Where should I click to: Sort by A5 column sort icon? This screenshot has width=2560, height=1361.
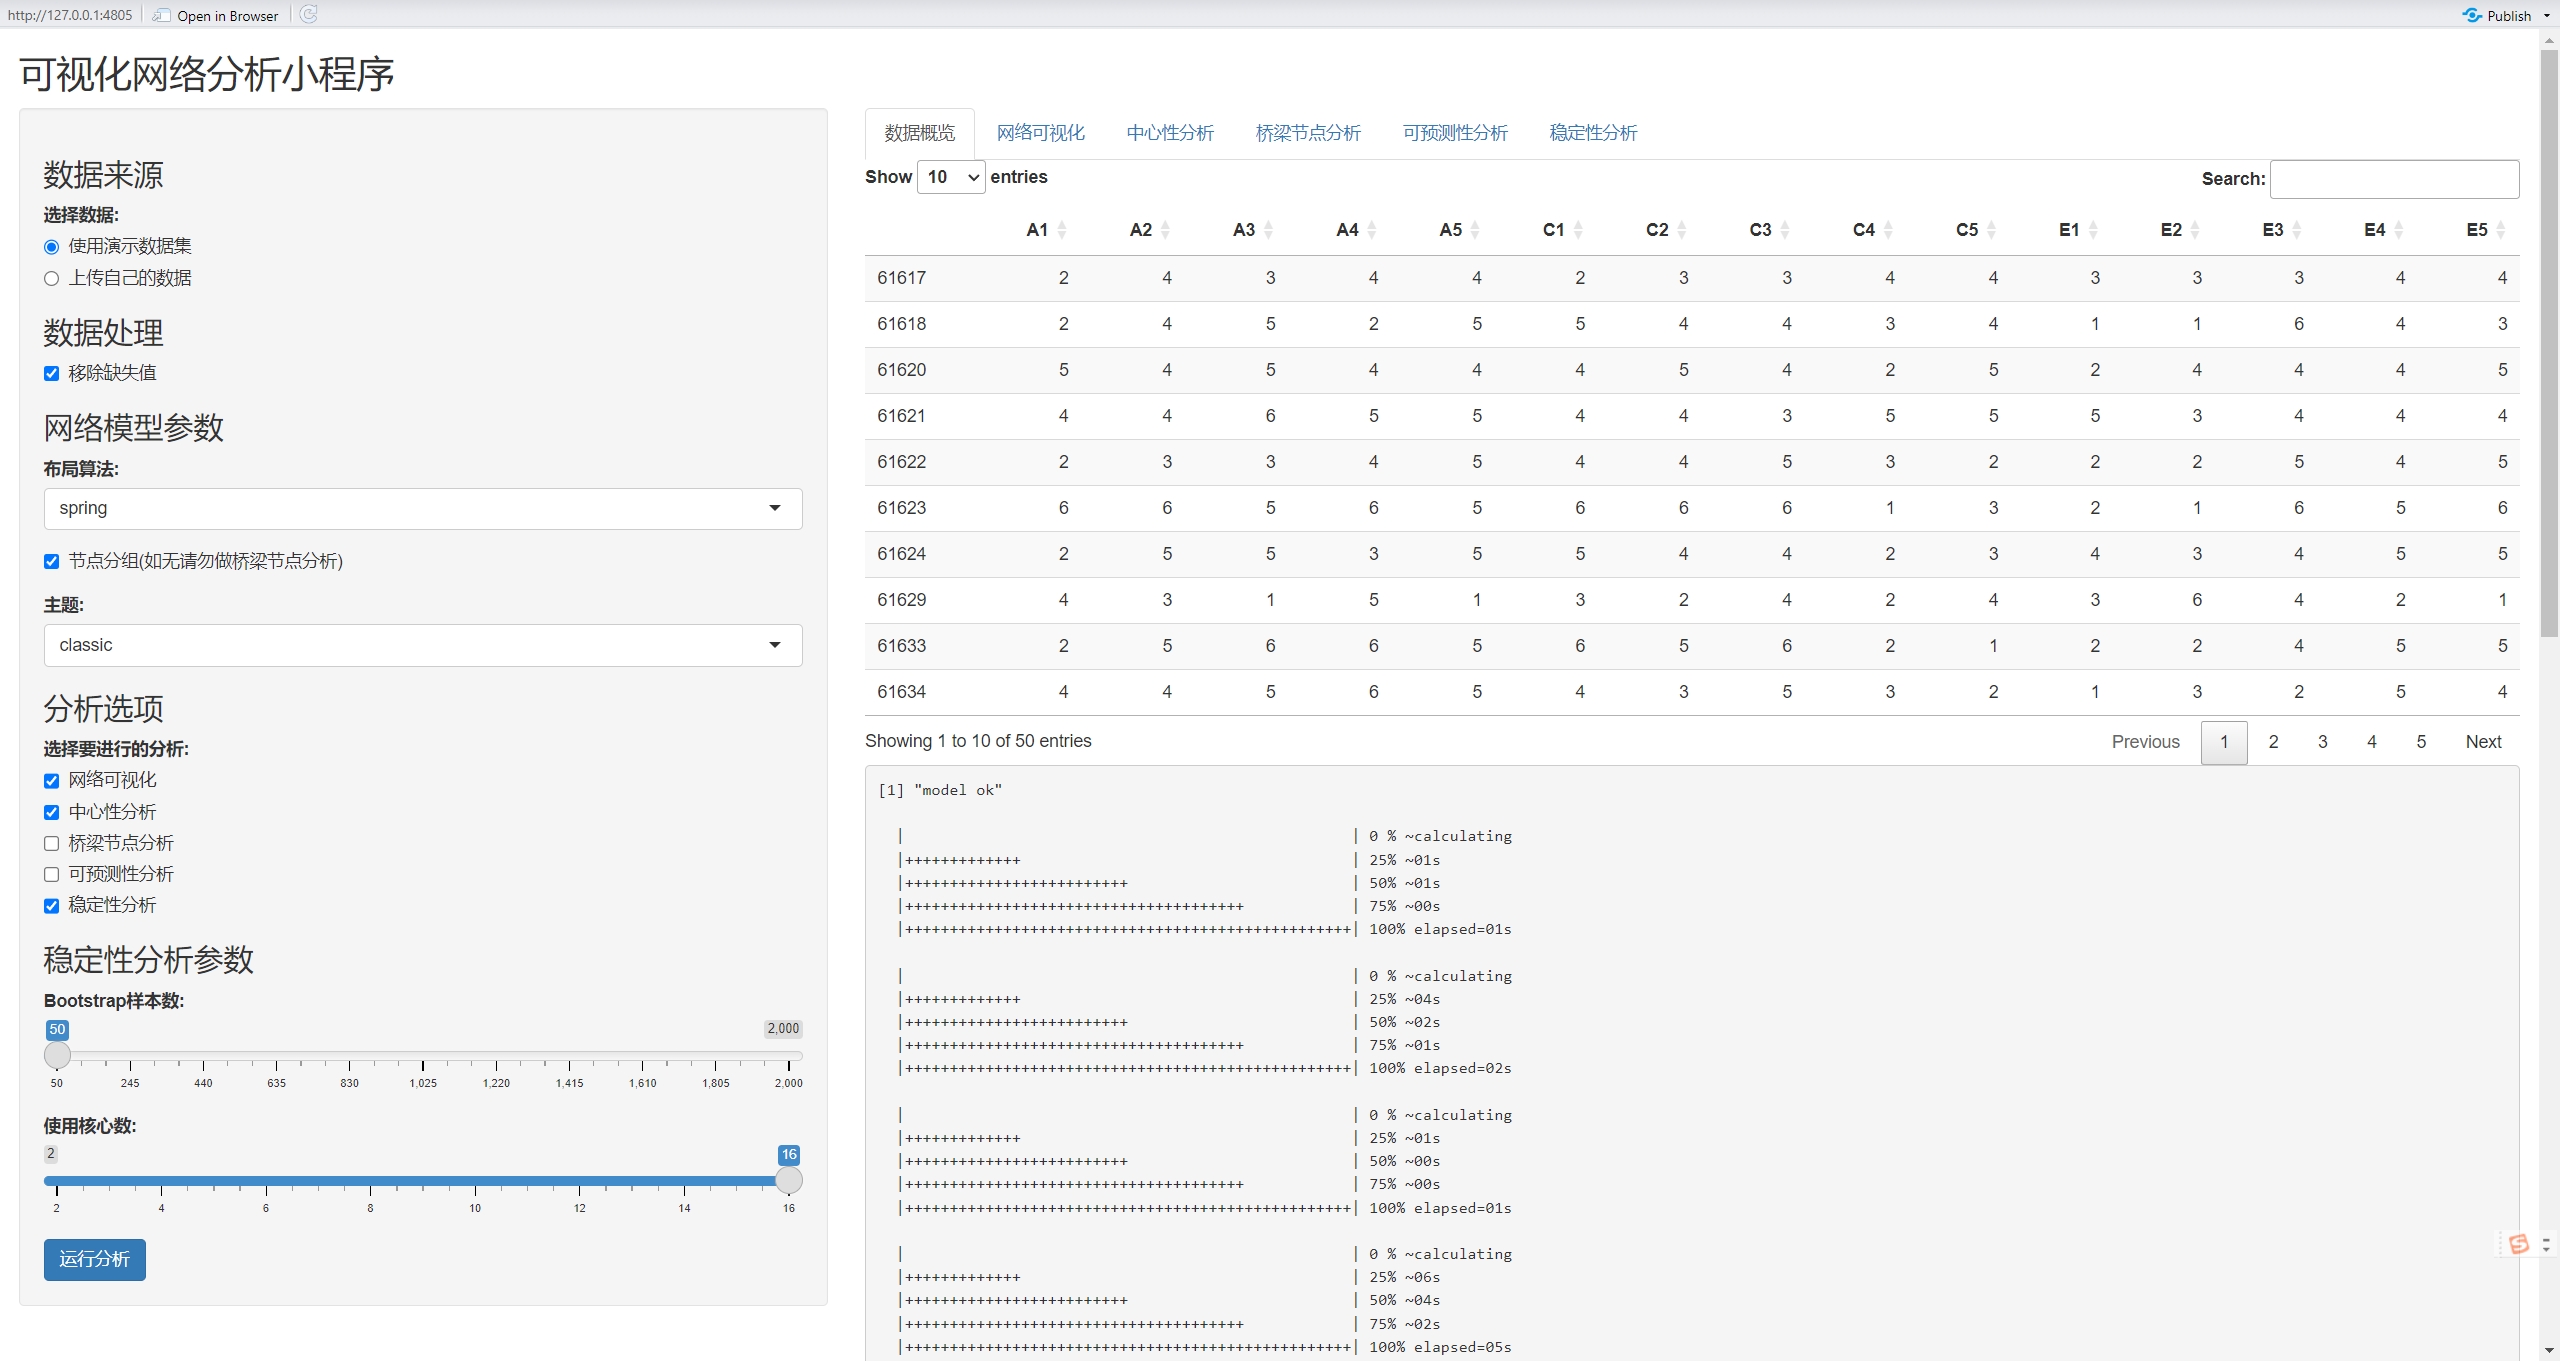tap(1475, 230)
